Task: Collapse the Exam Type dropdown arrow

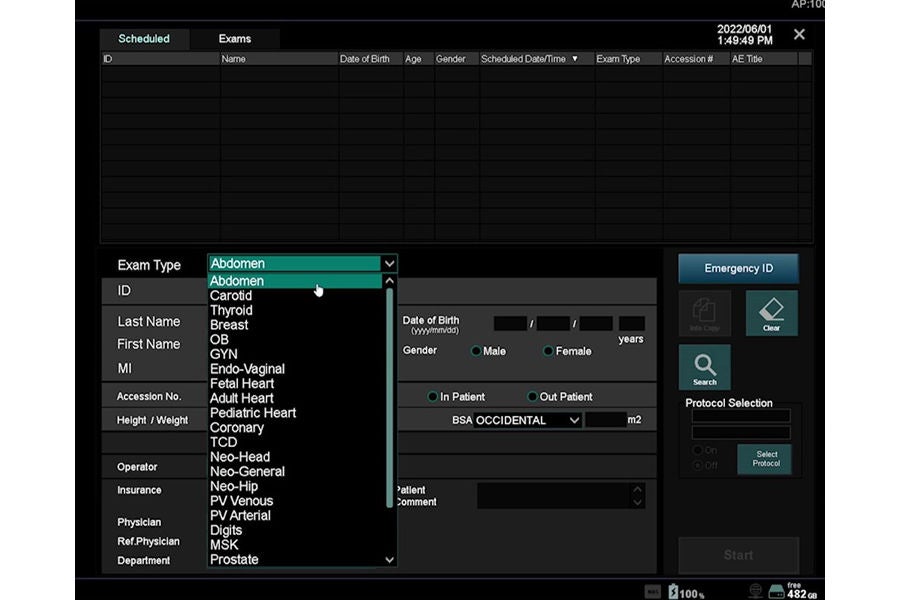Action: pos(389,264)
